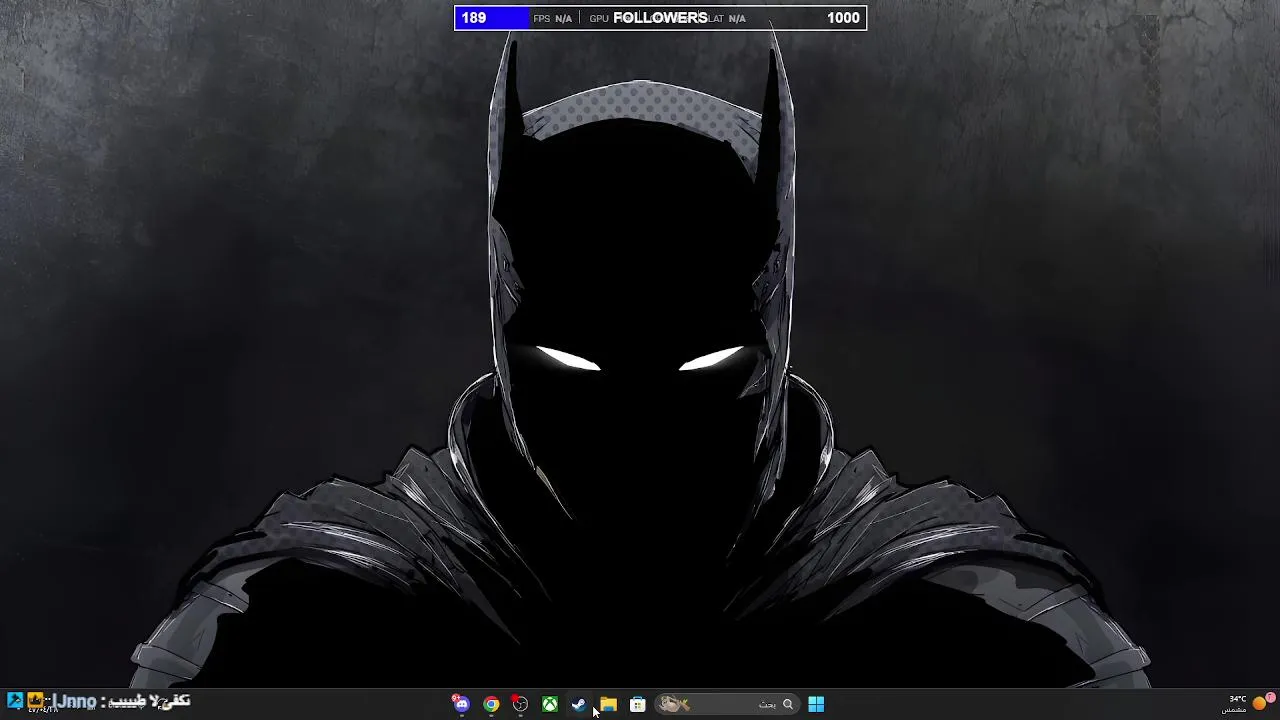Image resolution: width=1280 pixels, height=720 pixels.
Task: Launch Google Chrome from the taskbar
Action: pos(491,704)
